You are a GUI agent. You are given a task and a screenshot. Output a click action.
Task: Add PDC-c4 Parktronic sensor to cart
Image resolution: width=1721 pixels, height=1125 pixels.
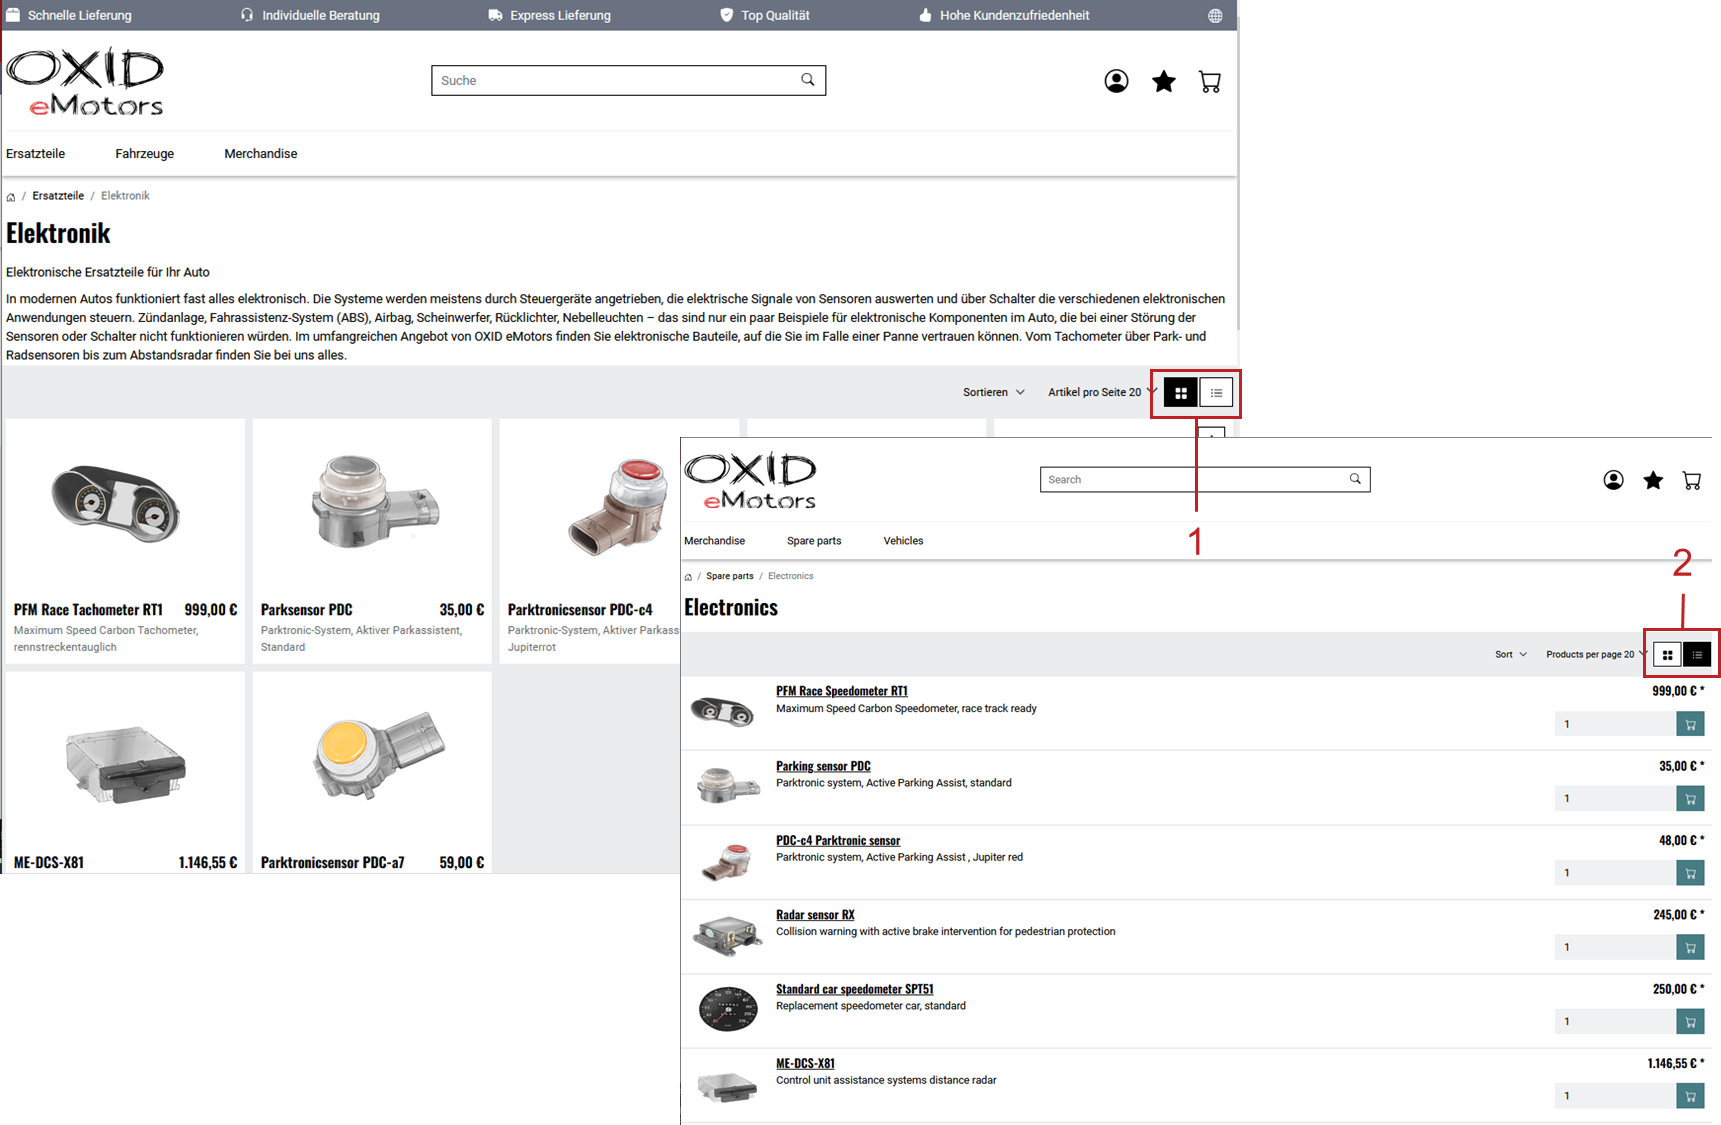coord(1690,873)
